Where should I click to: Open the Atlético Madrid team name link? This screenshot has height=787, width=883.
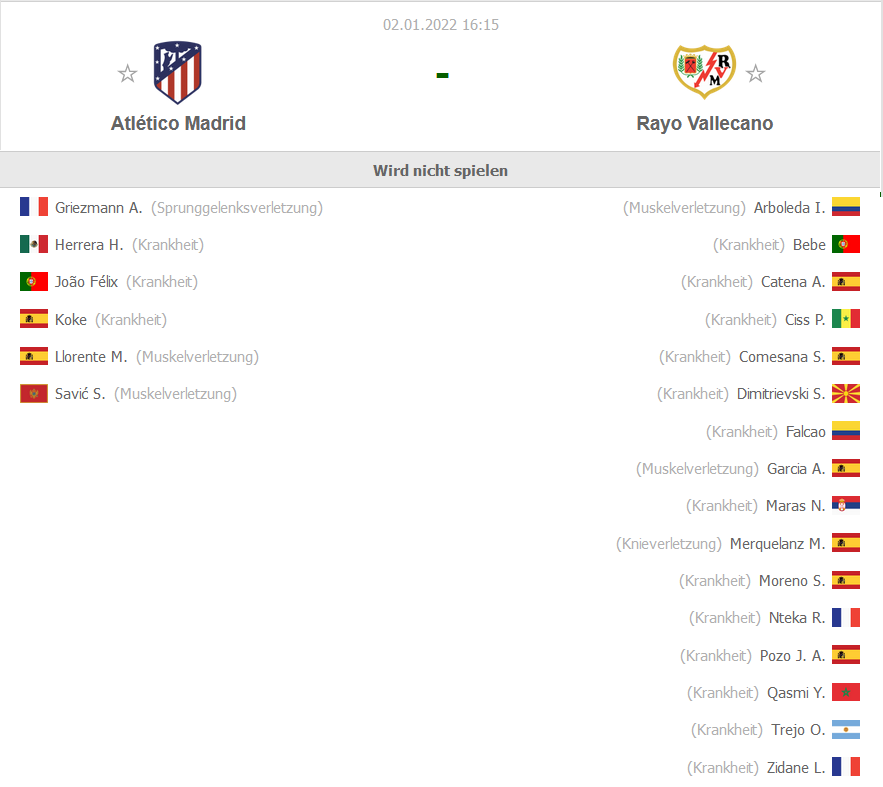tap(178, 123)
